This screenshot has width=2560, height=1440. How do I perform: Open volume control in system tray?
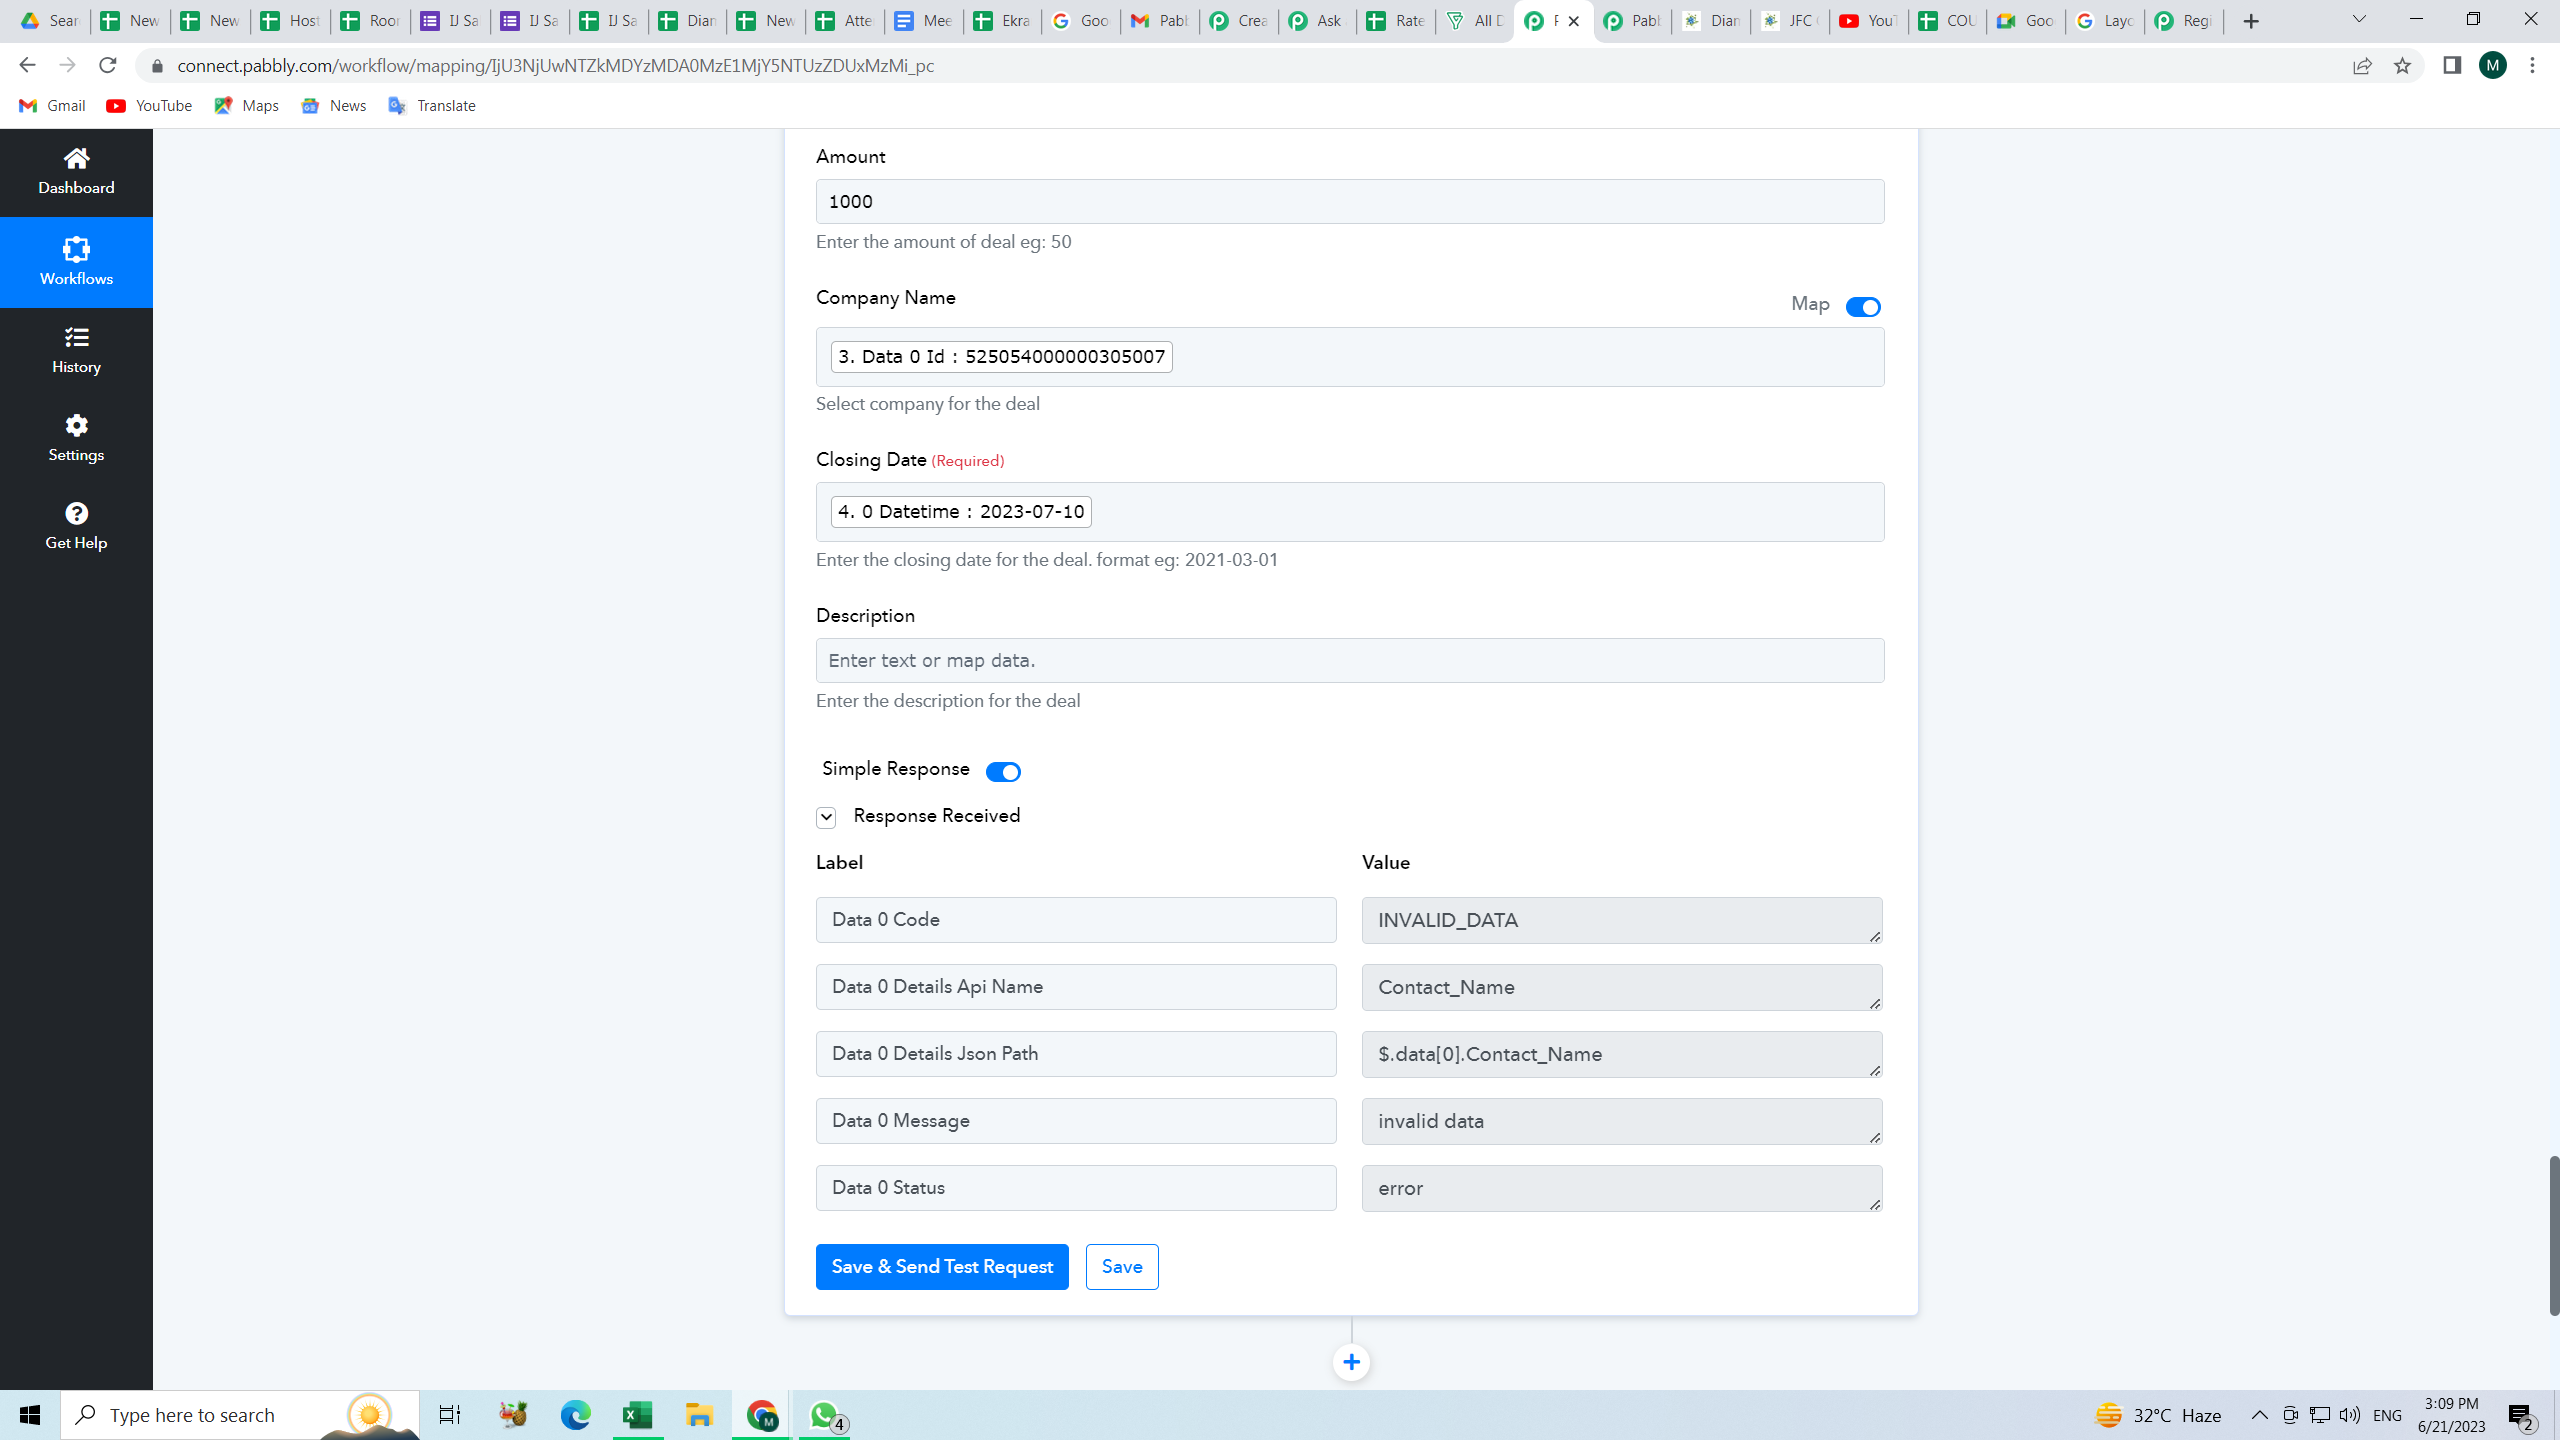pyautogui.click(x=2350, y=1414)
